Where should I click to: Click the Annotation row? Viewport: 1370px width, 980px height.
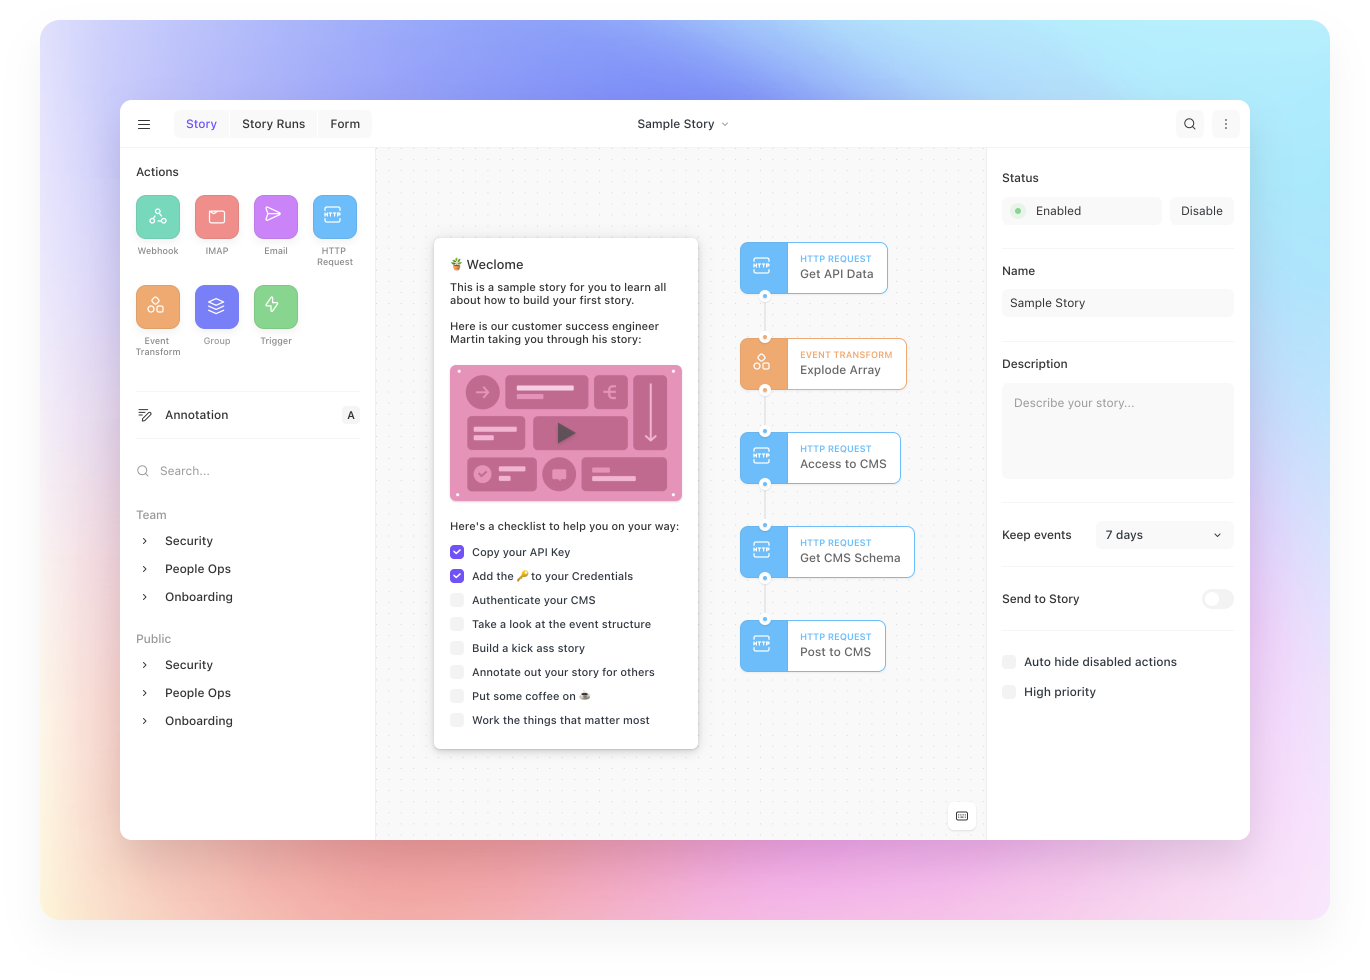pos(248,415)
